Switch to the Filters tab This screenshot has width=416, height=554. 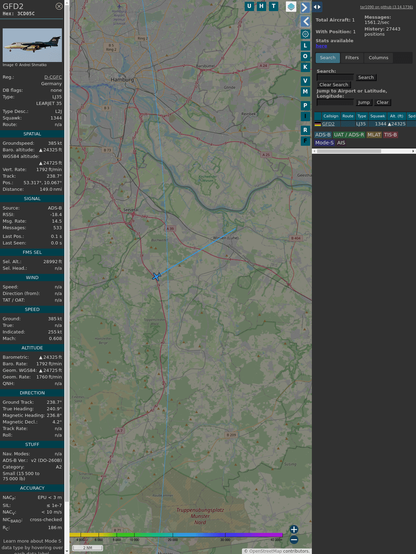(352, 58)
